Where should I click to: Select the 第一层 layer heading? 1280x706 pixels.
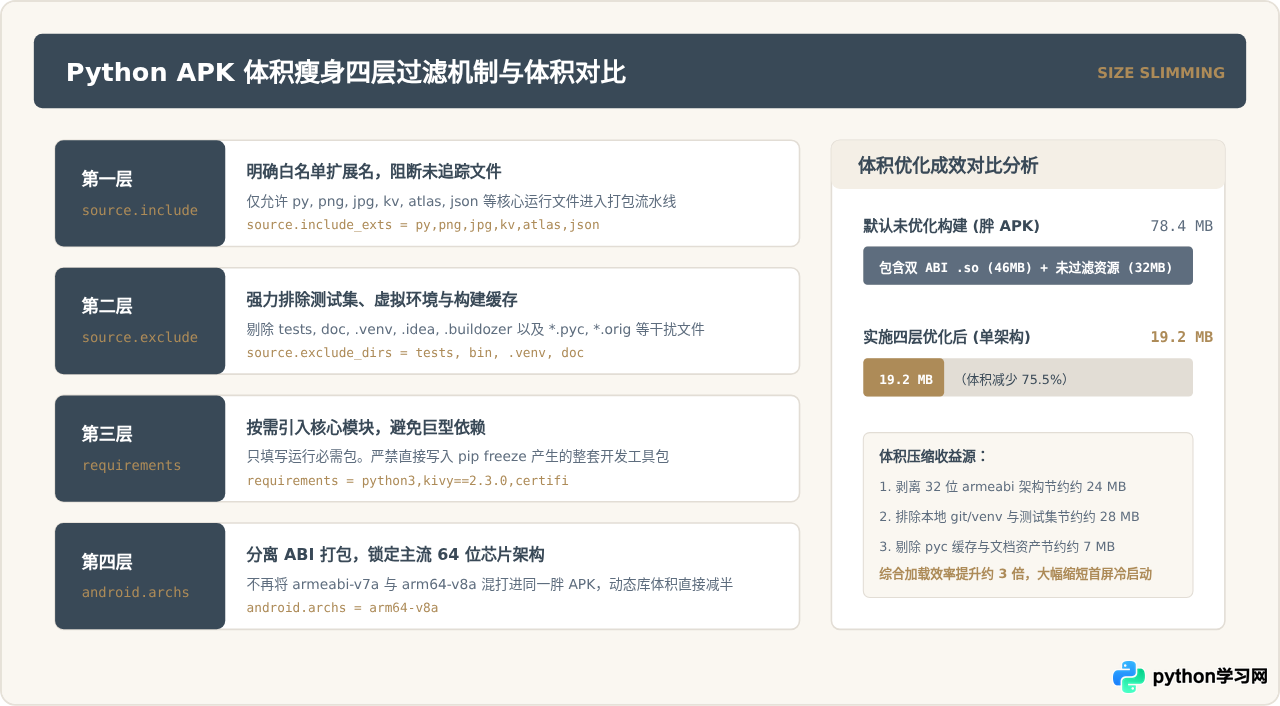coord(107,179)
